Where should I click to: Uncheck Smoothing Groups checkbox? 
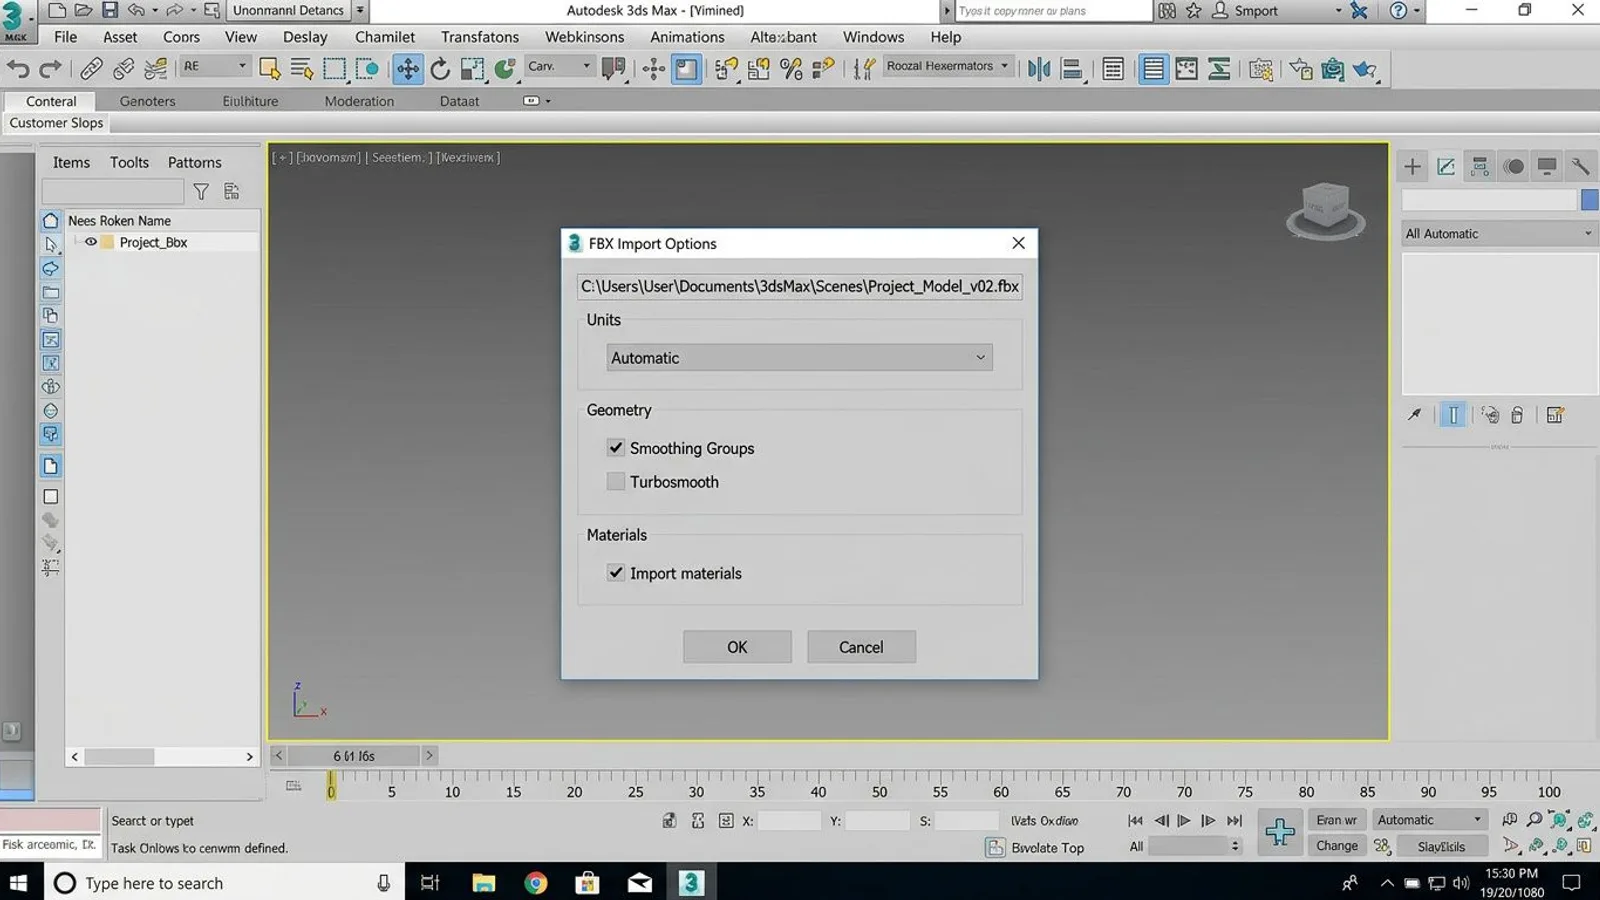(x=616, y=448)
